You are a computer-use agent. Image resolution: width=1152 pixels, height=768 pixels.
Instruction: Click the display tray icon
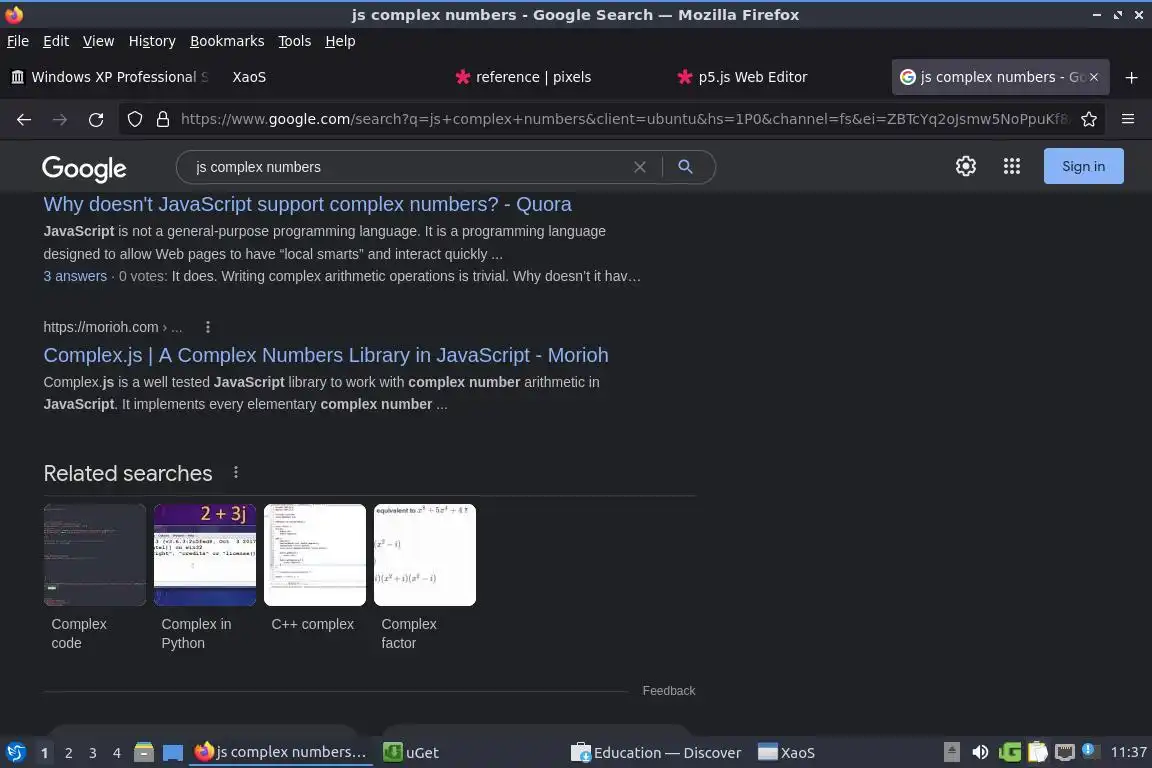[x=1065, y=752]
